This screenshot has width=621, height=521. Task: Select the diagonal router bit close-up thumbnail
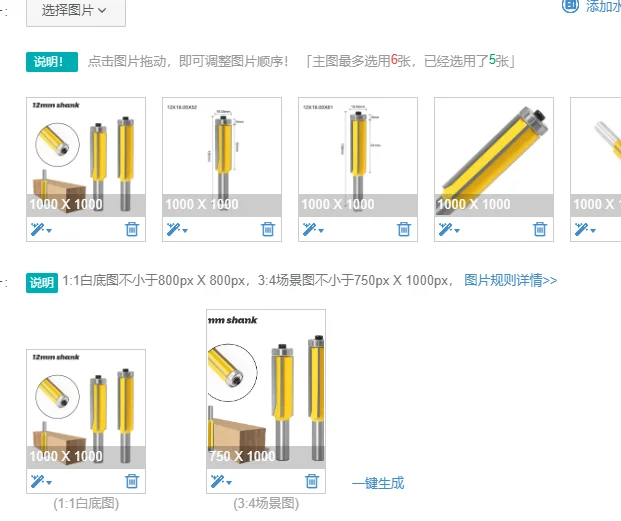click(x=494, y=157)
